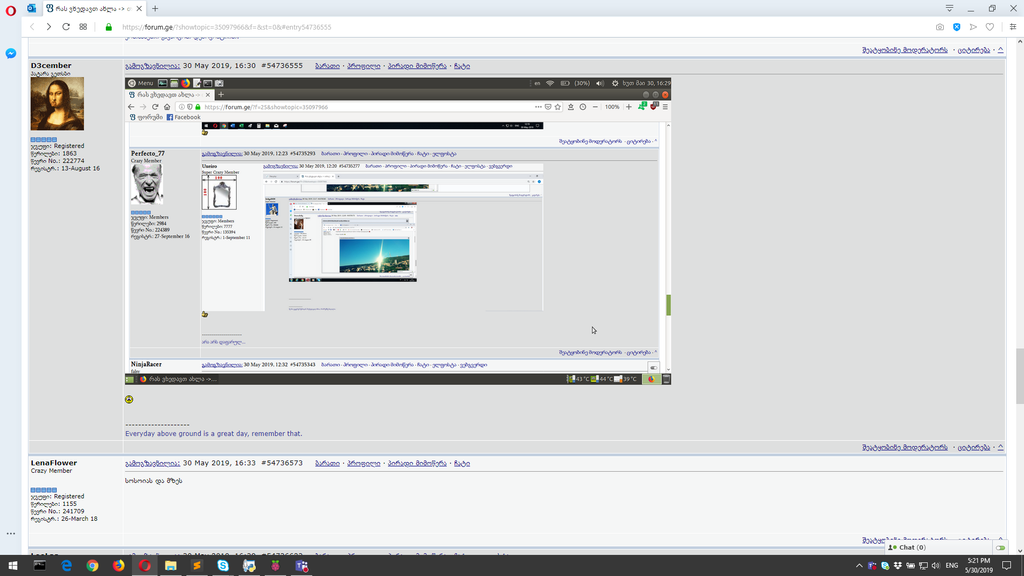The width and height of the screenshot is (1024, 576).
Task: Open Sublime Text from the taskbar
Action: [197, 566]
